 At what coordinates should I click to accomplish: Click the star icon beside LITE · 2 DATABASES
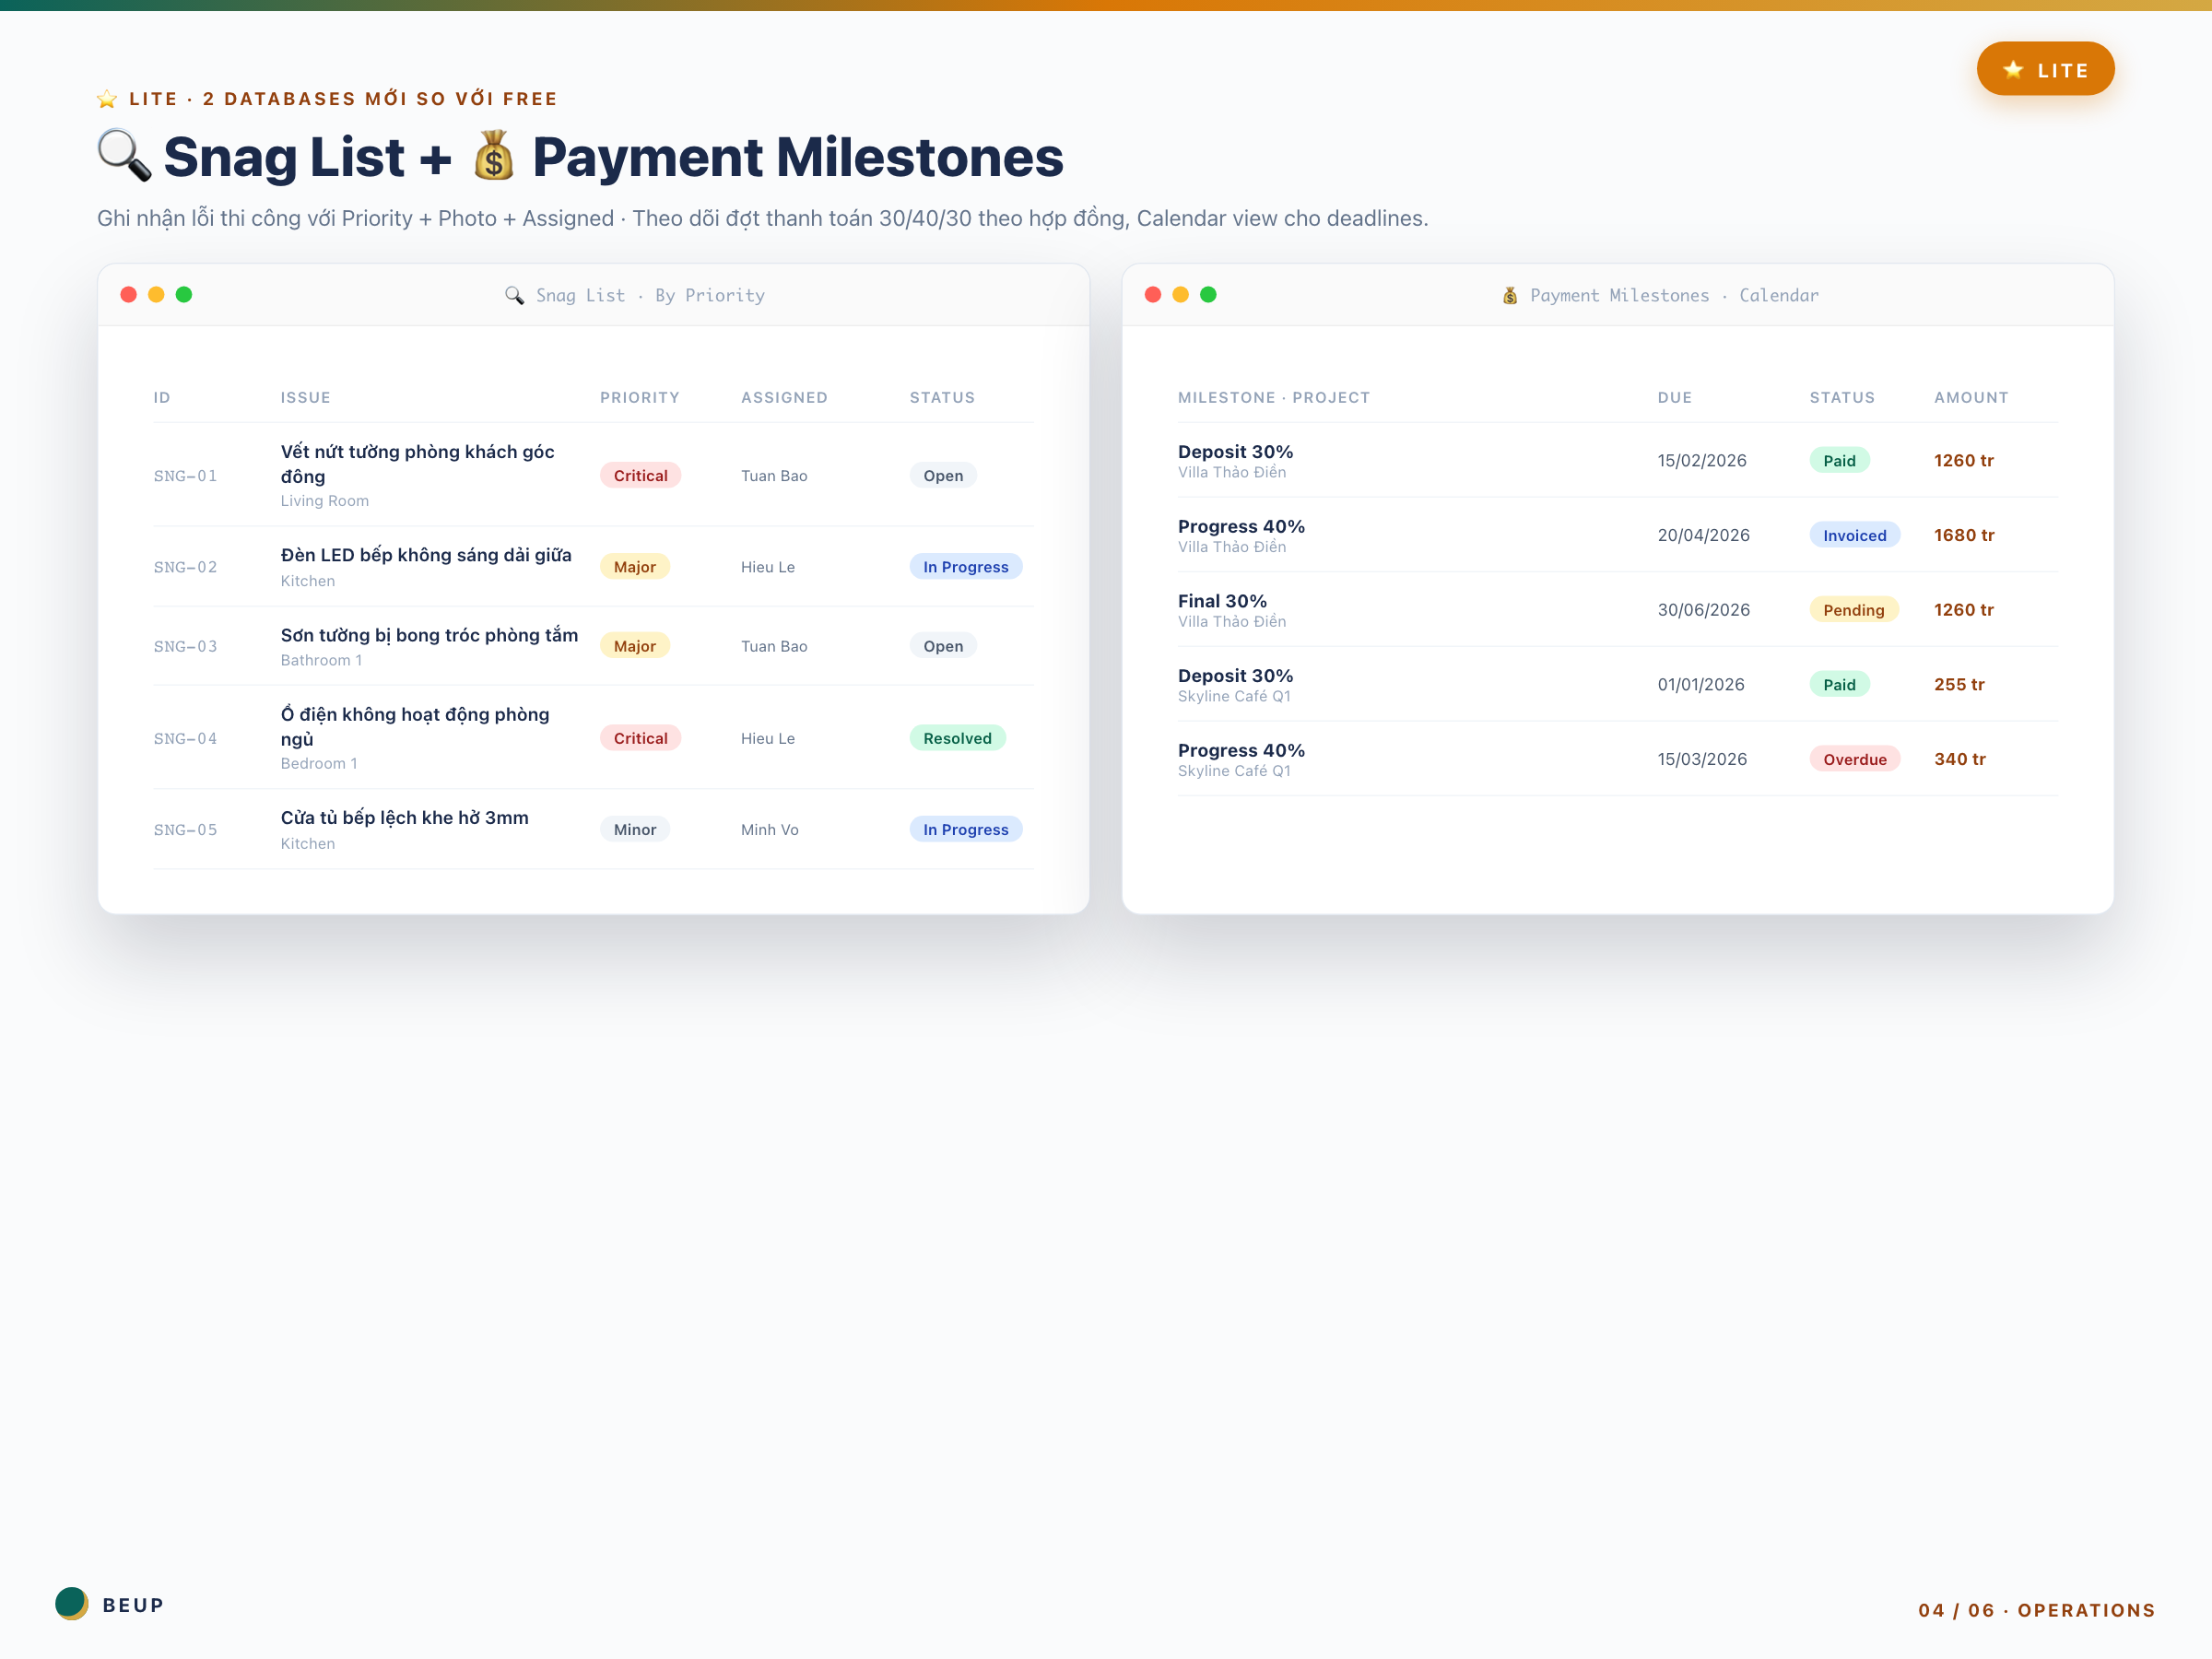(107, 99)
